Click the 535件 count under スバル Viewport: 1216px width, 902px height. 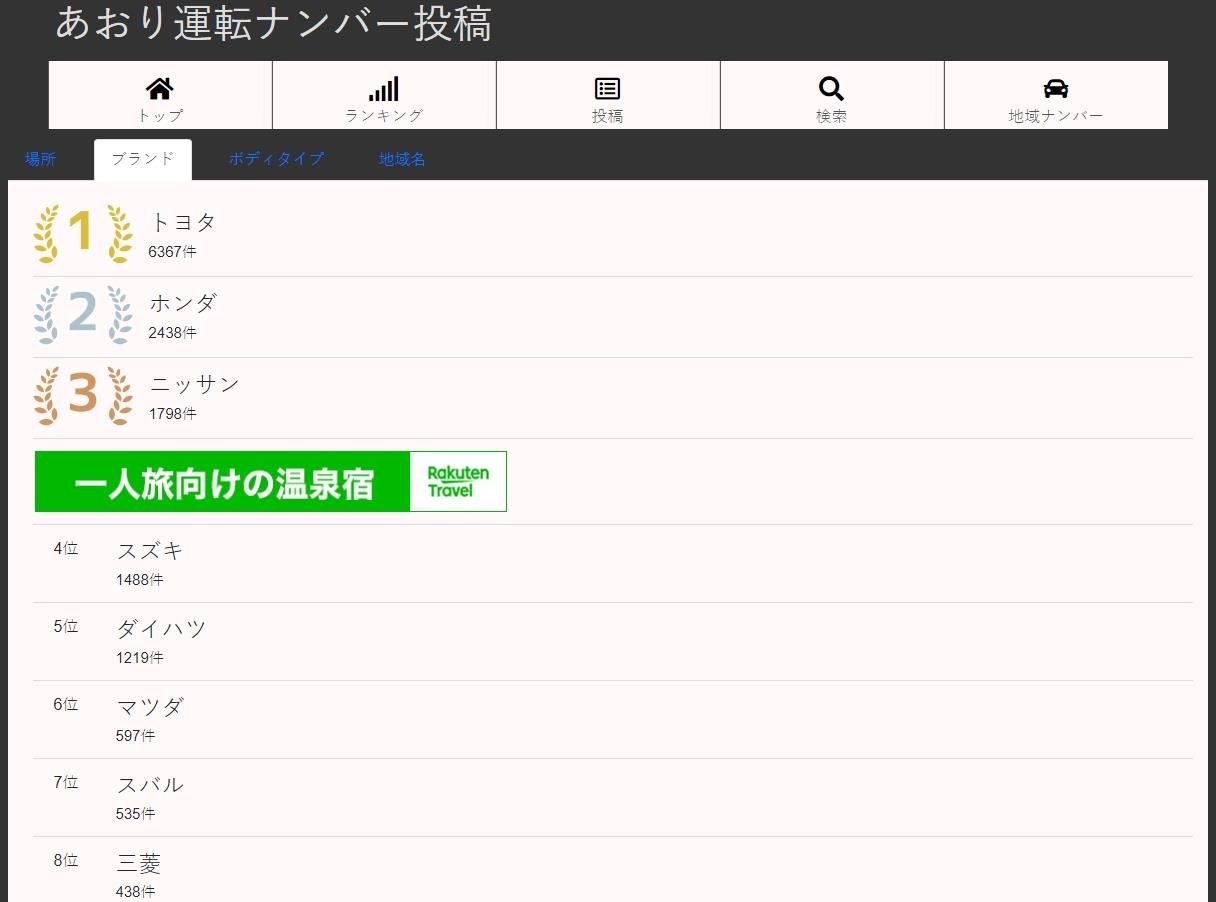[x=136, y=814]
